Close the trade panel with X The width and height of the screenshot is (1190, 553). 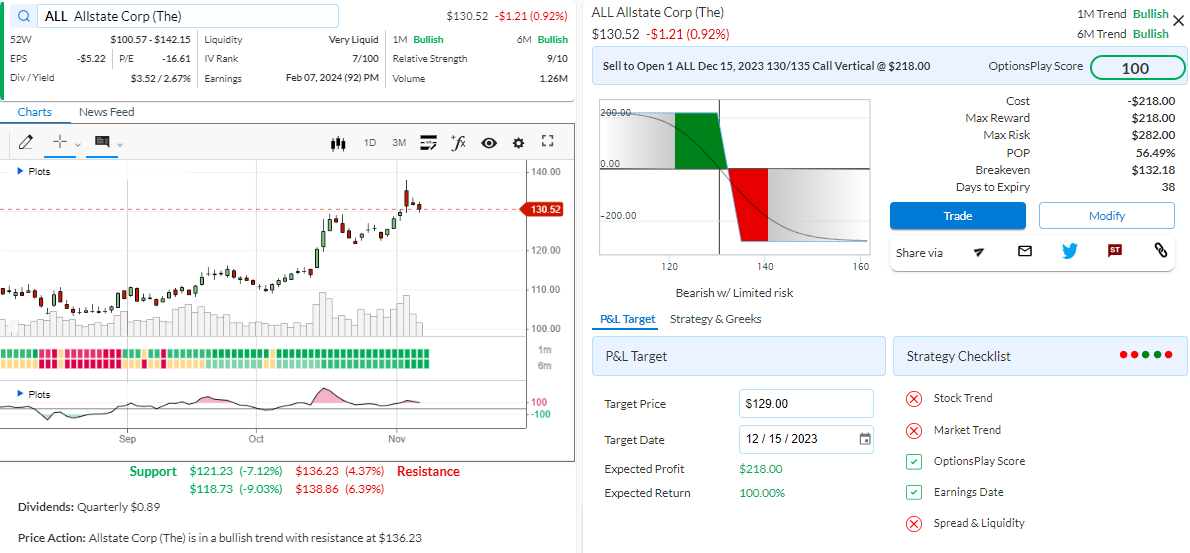coord(1178,21)
